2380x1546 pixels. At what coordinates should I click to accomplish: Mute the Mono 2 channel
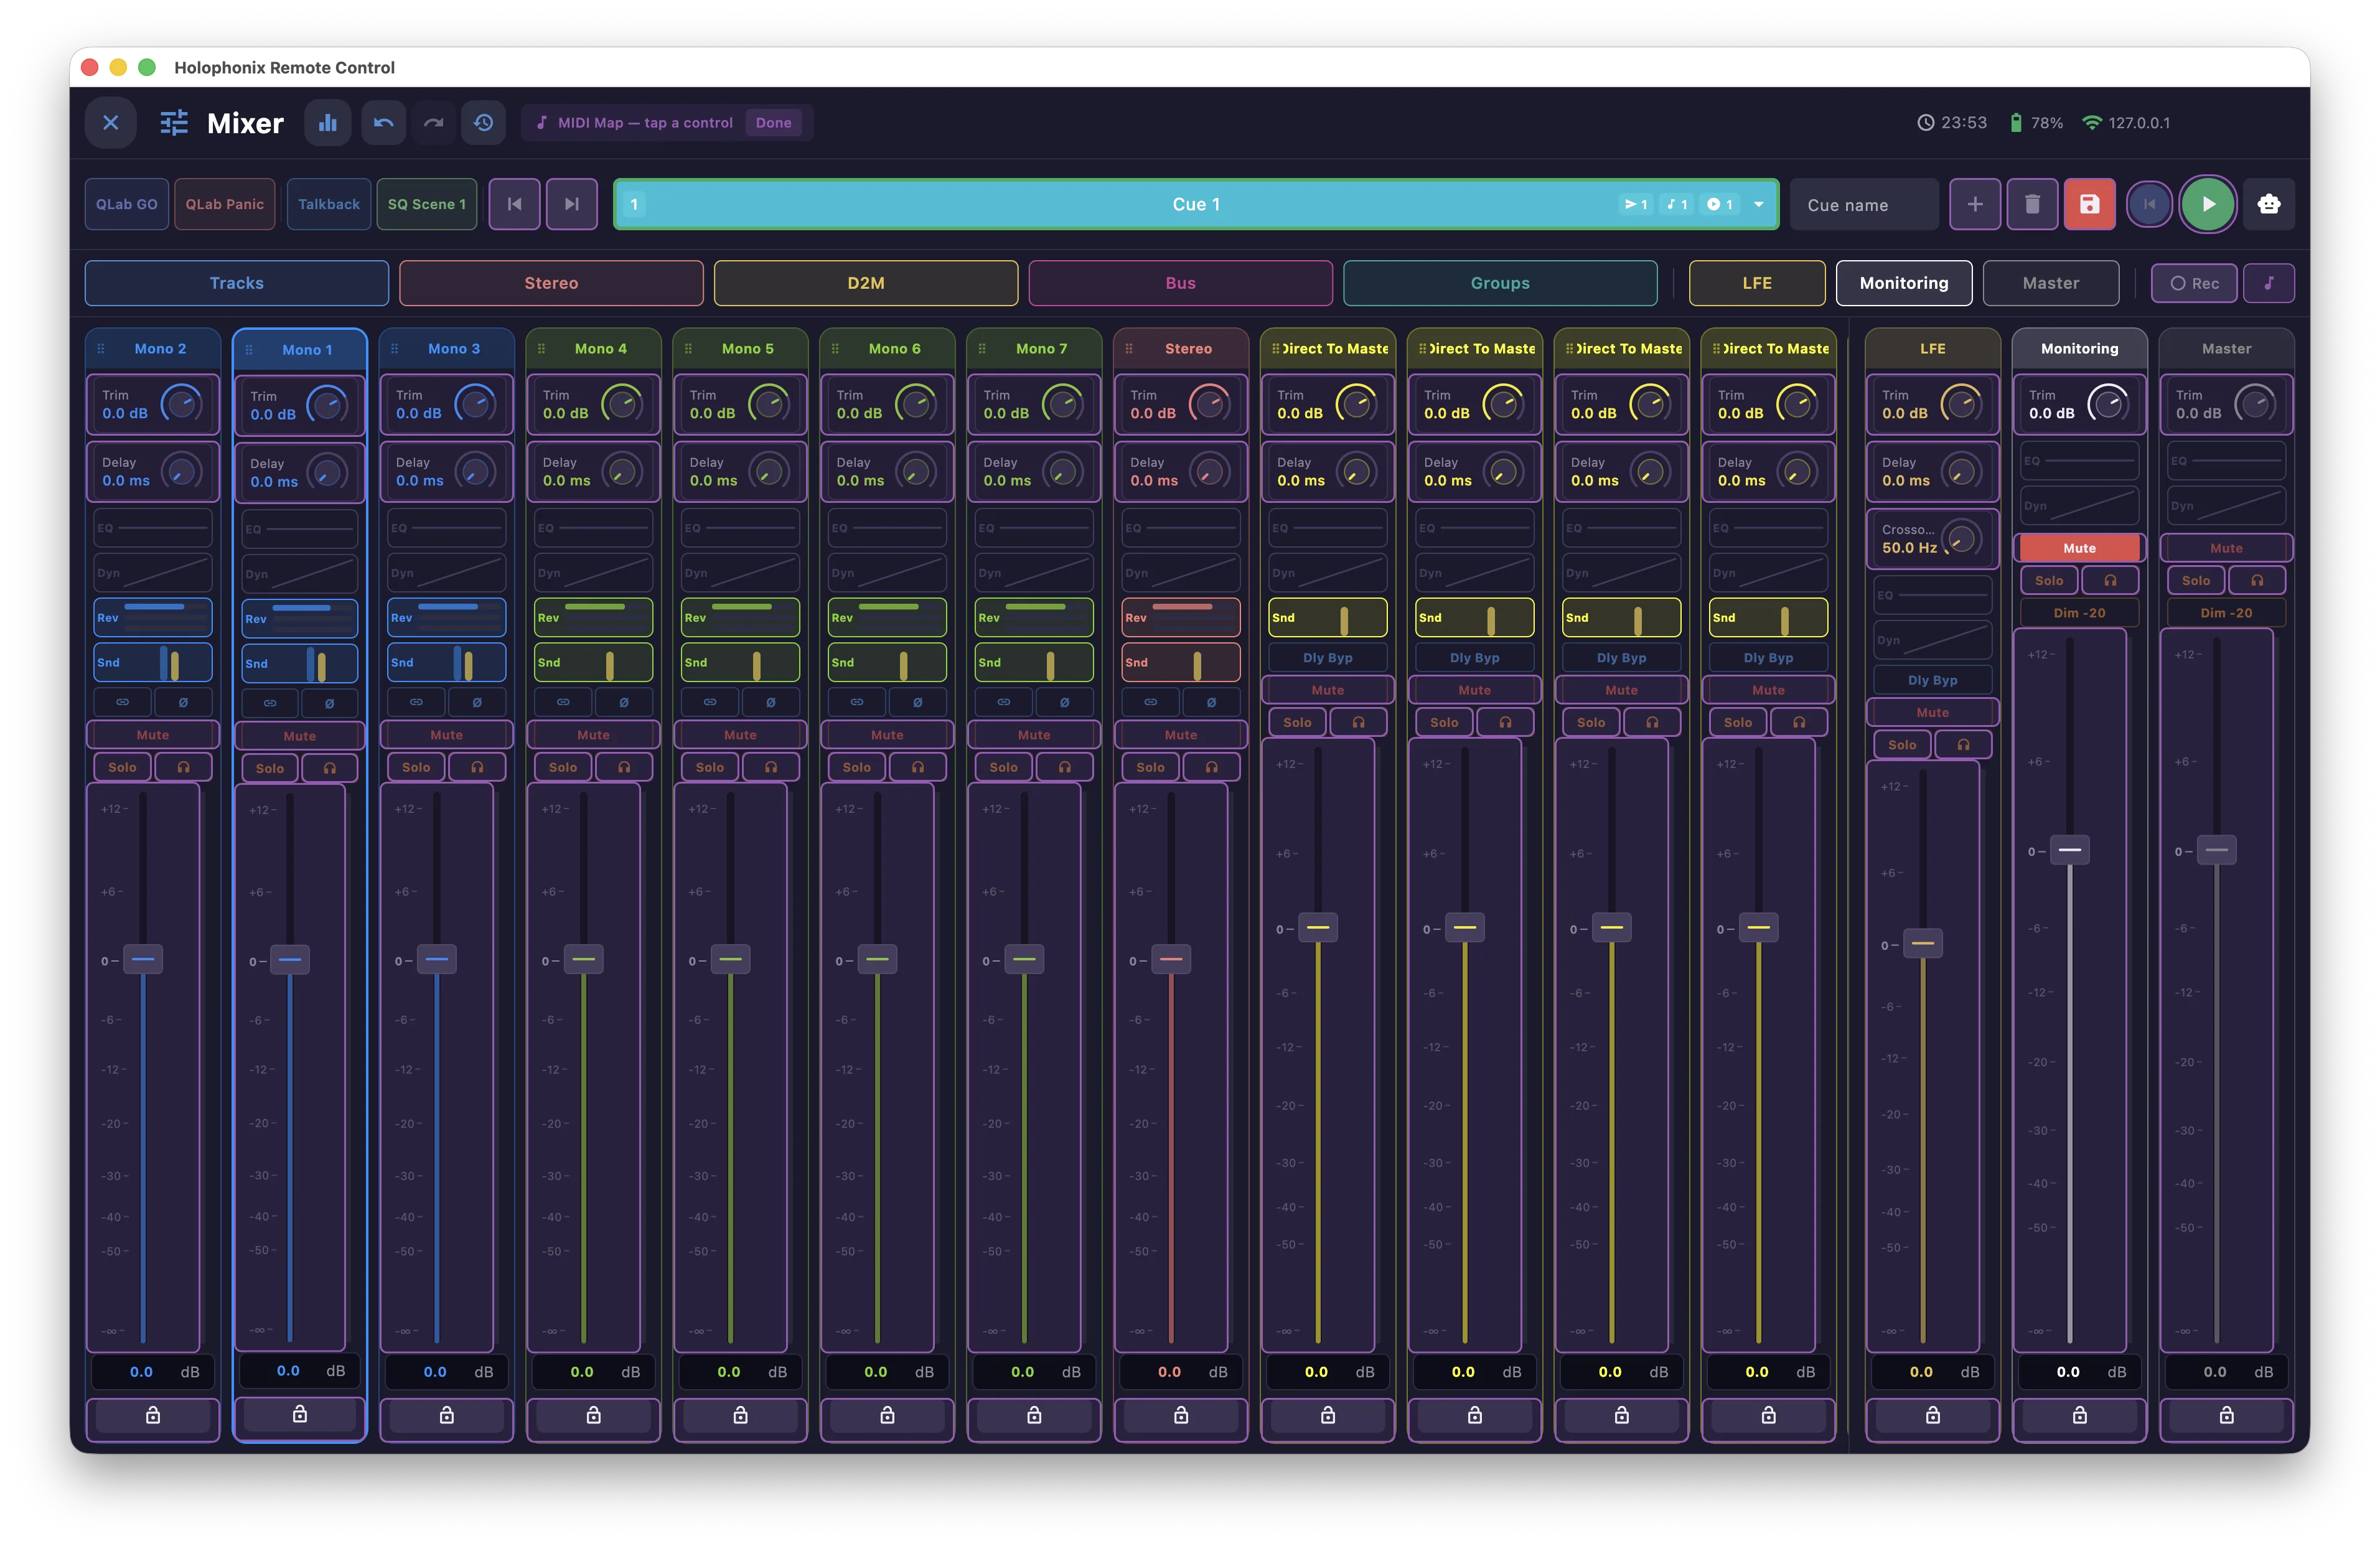(x=153, y=735)
